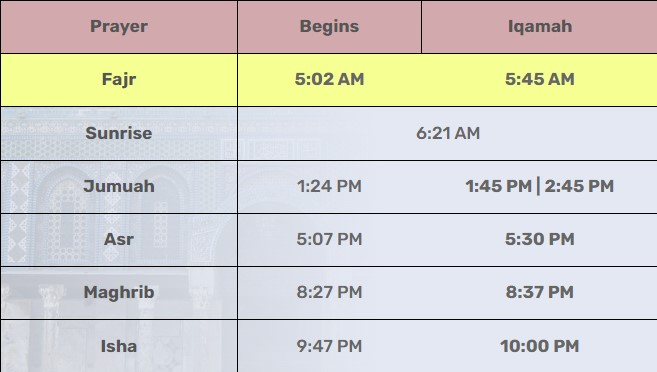Image resolution: width=657 pixels, height=372 pixels.
Task: Select the Maghrib row label
Action: click(x=119, y=292)
